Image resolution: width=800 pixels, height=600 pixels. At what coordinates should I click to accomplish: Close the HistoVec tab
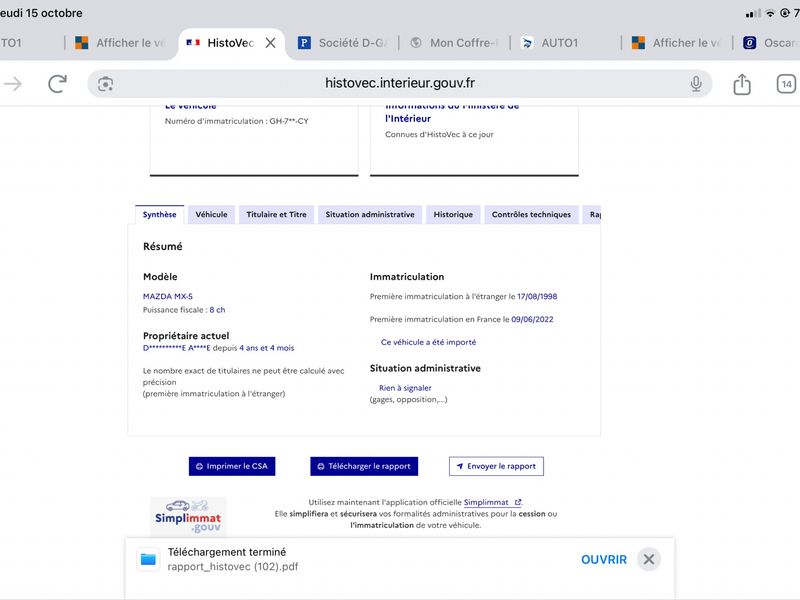[270, 43]
